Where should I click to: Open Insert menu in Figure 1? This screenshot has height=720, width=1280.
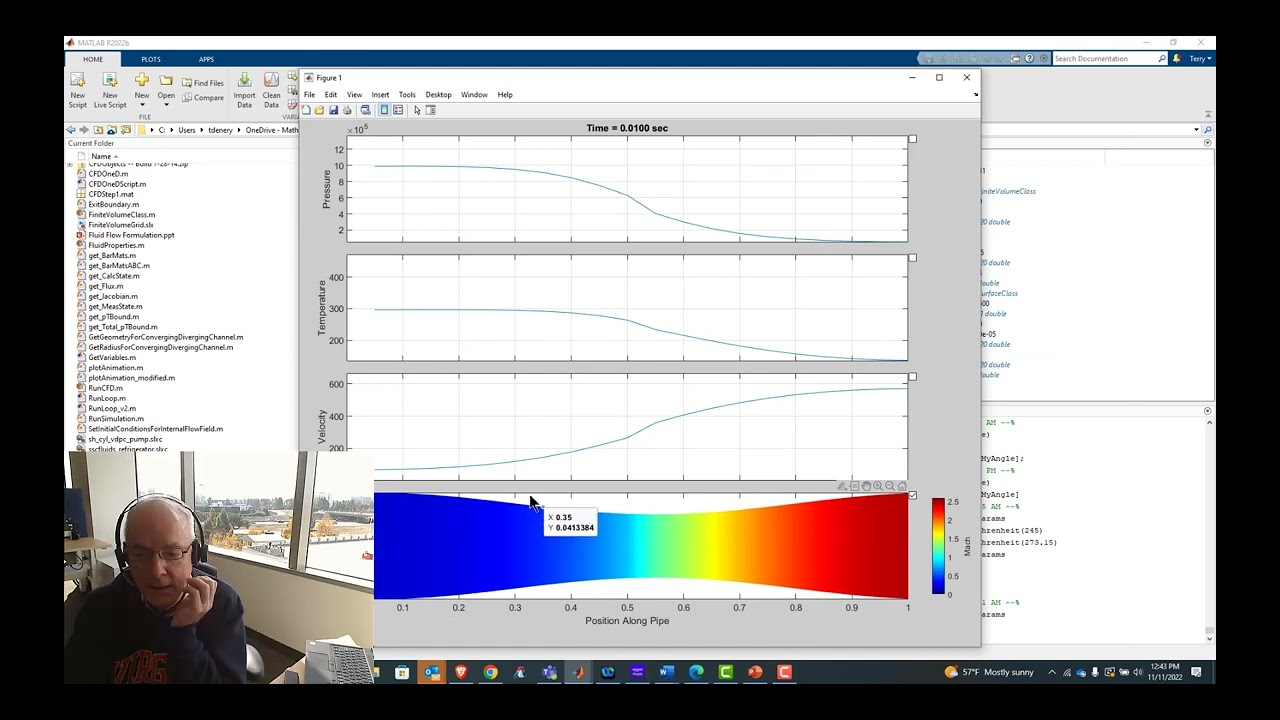pos(380,95)
